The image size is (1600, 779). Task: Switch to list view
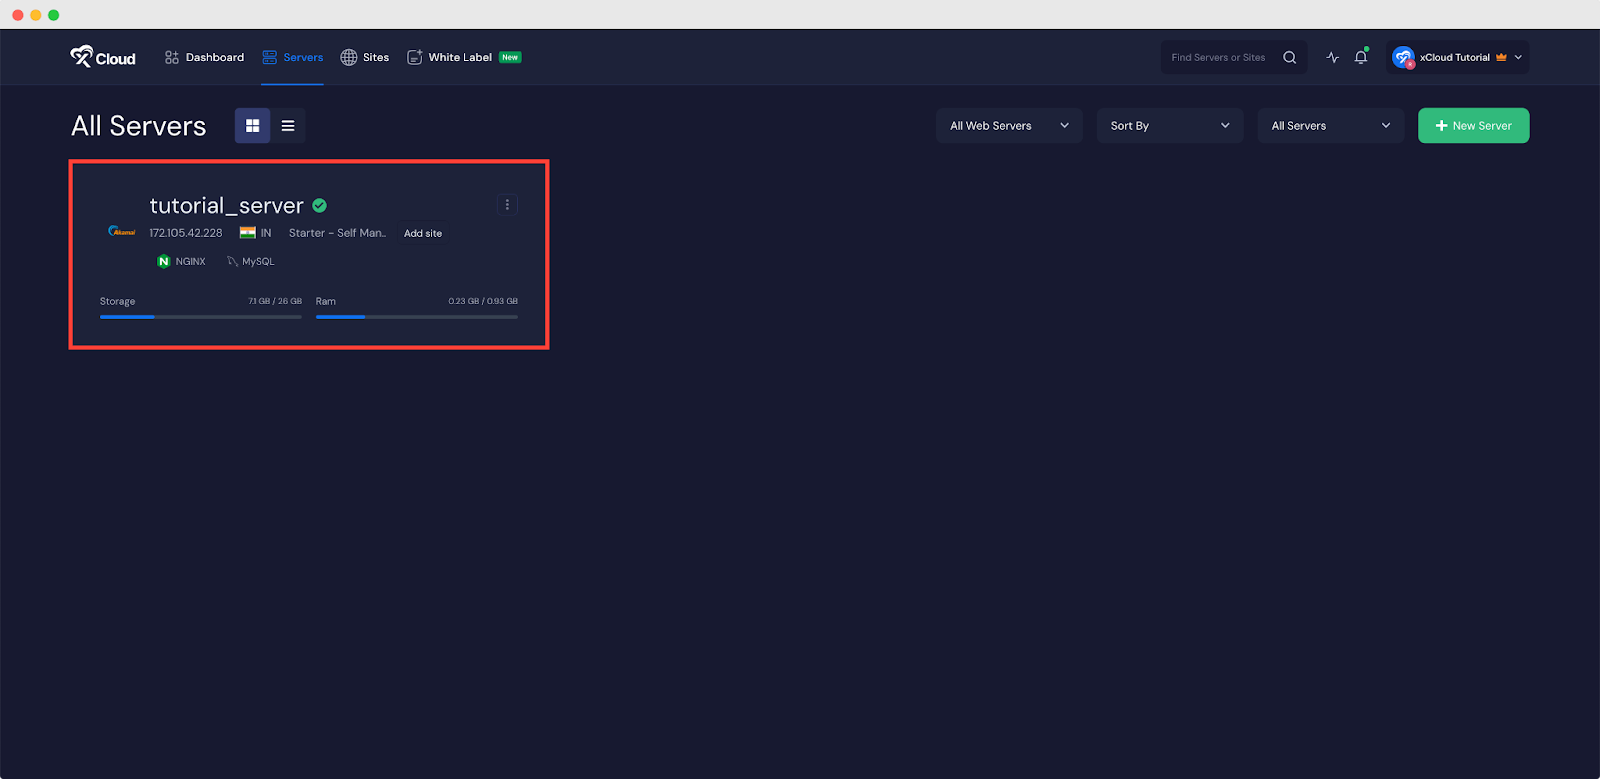tap(288, 126)
